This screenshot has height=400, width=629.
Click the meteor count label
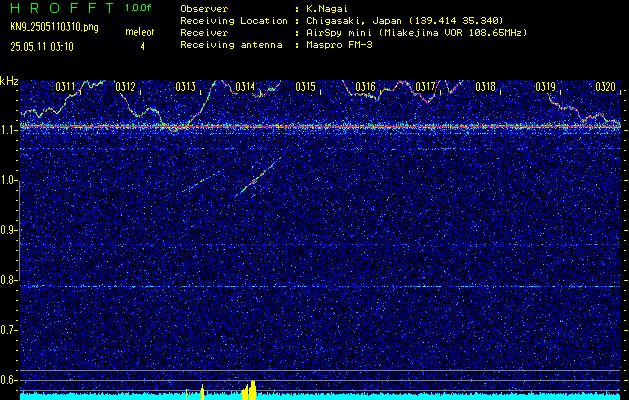click(140, 32)
